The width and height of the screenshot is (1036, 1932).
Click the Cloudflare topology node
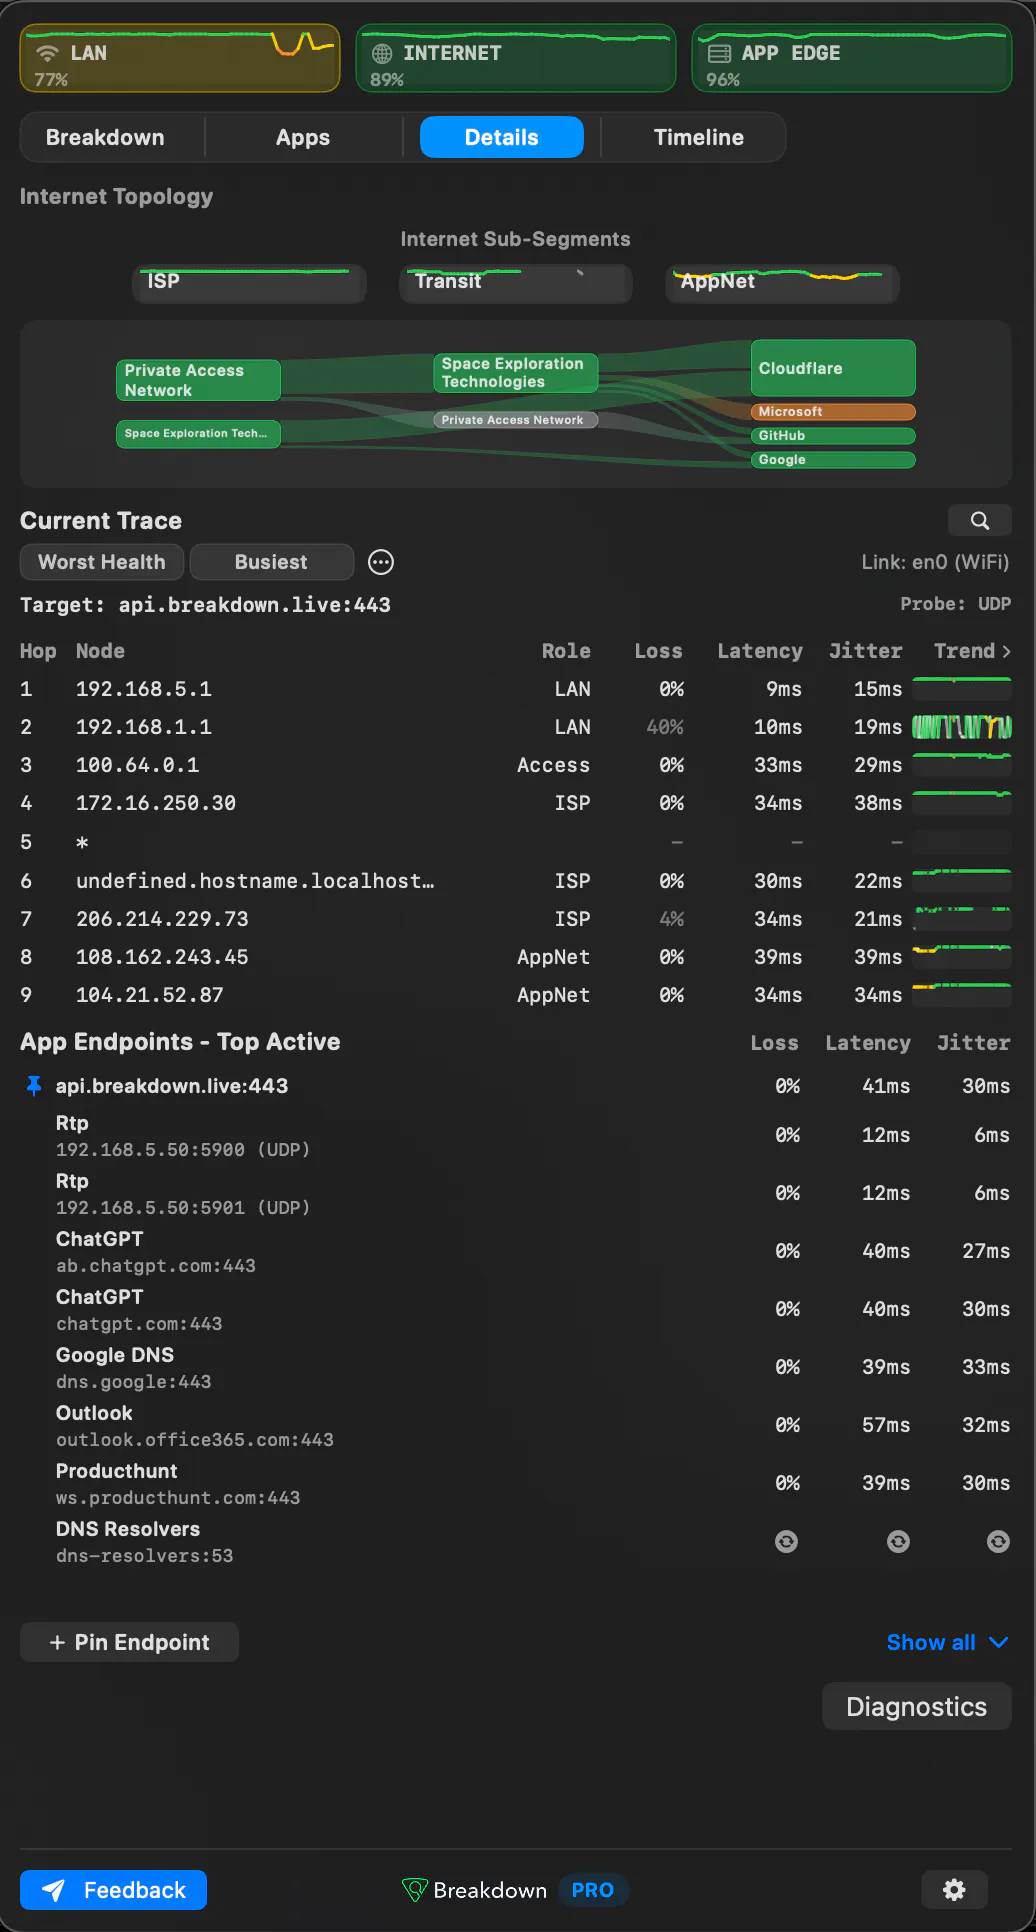833,368
